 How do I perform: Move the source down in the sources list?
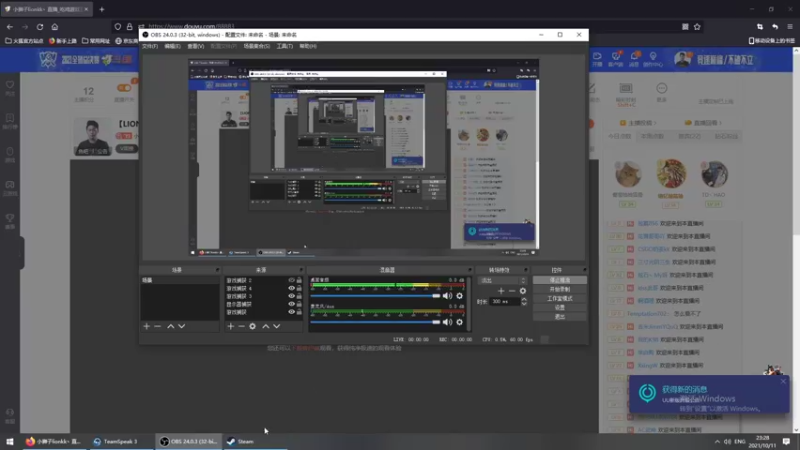click(277, 326)
